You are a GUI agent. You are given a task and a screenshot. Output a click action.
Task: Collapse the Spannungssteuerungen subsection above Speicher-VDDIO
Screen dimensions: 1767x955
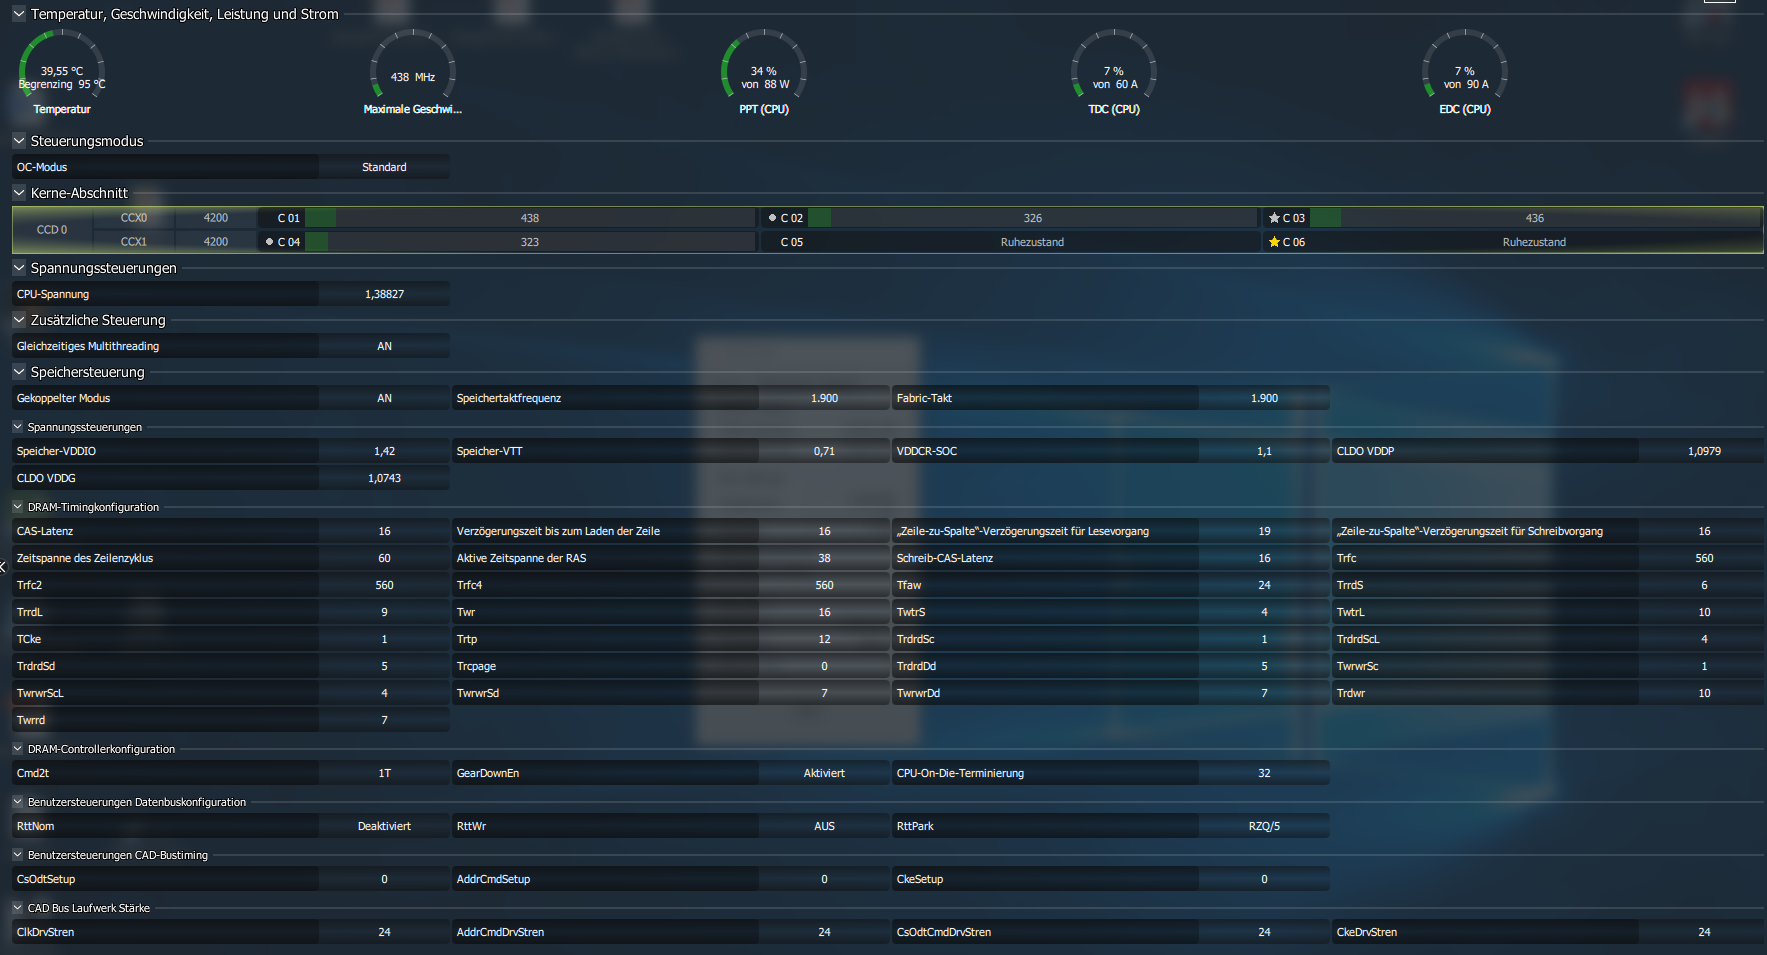18,427
